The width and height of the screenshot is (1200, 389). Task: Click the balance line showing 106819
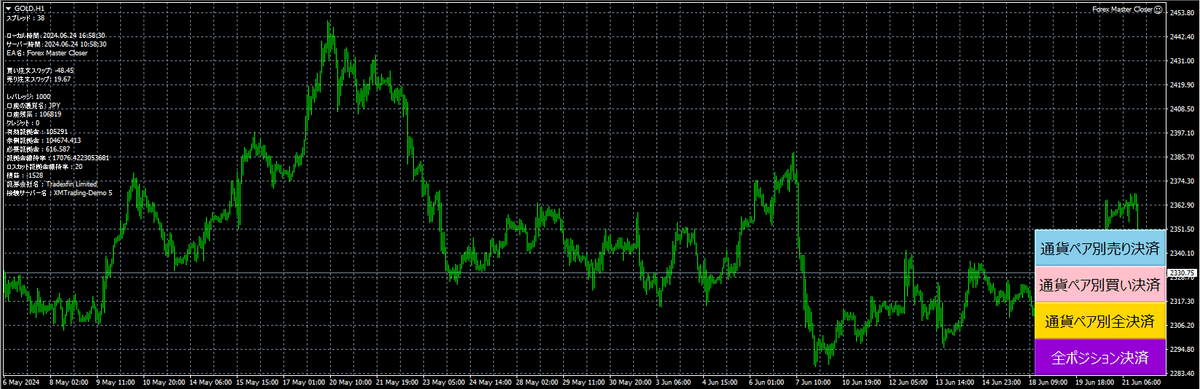34,114
